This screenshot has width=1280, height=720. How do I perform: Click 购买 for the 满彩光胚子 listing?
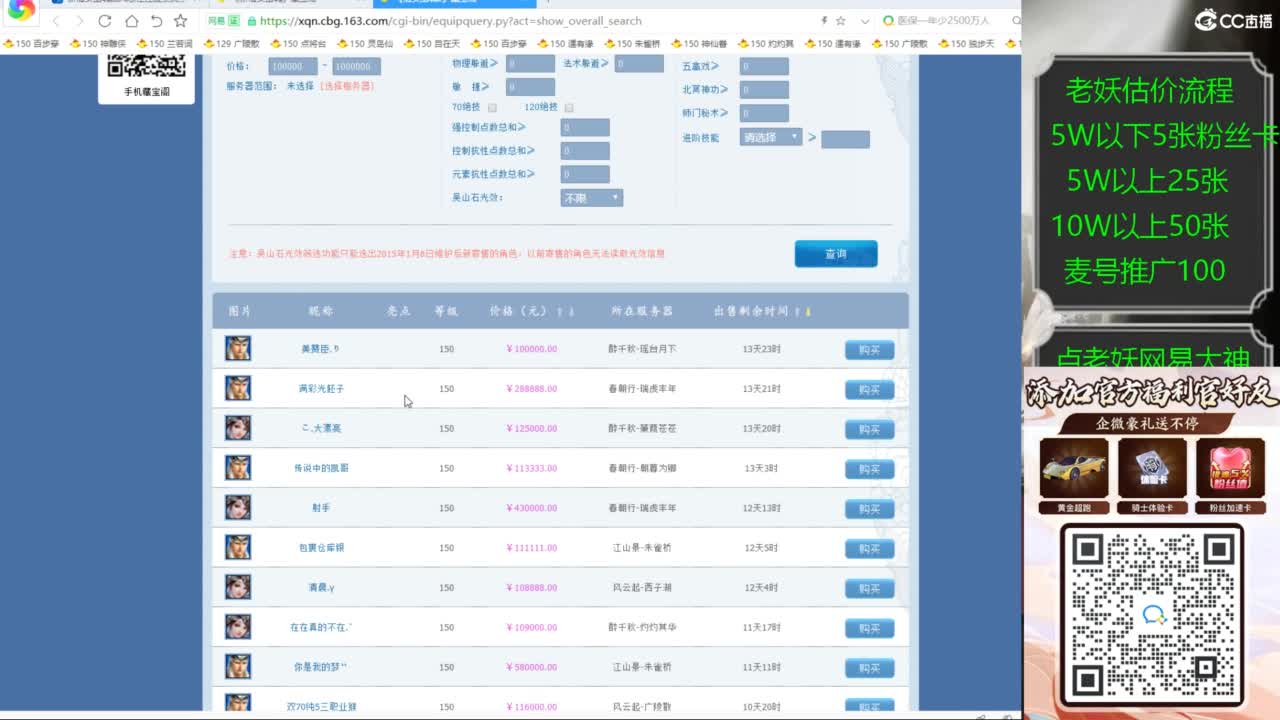(869, 390)
